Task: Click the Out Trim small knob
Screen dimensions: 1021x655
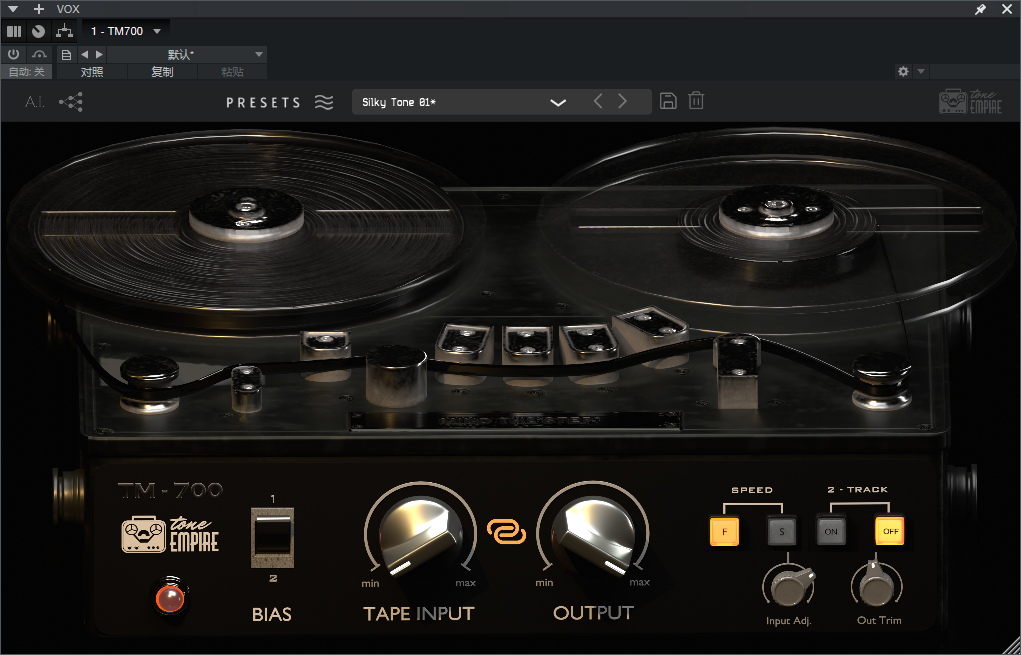Action: tap(878, 585)
